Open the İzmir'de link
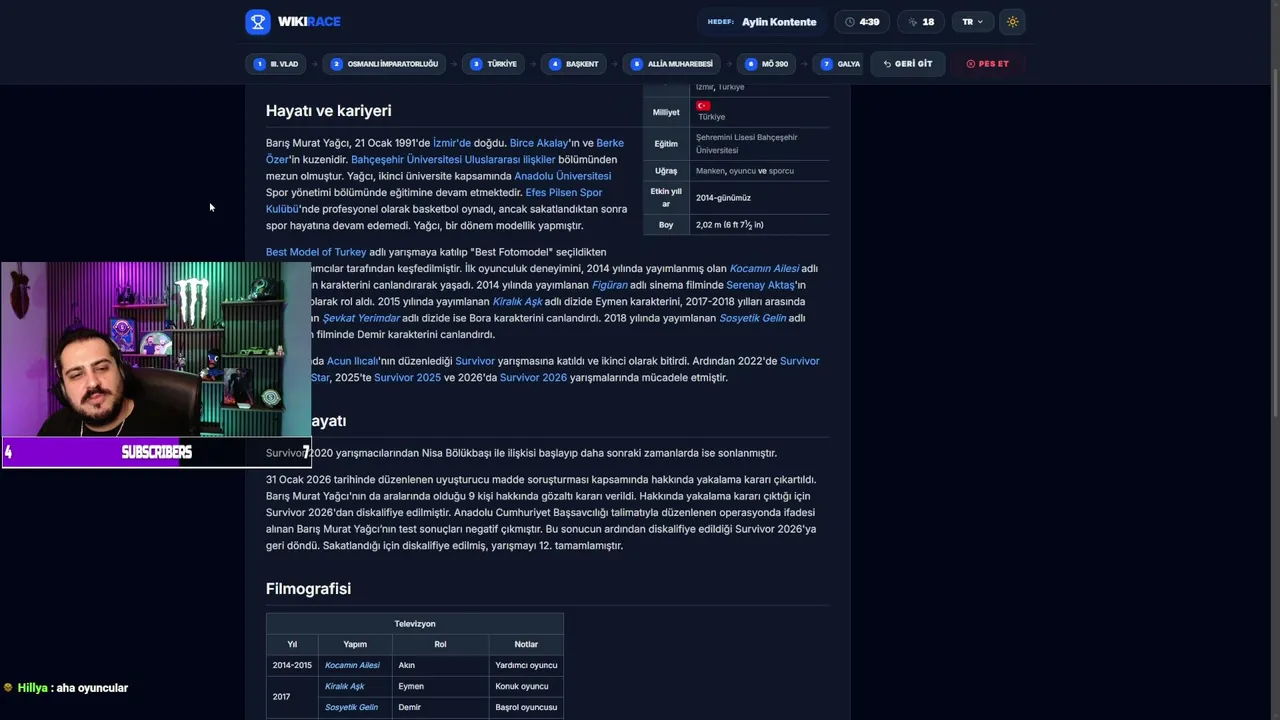 [452, 143]
